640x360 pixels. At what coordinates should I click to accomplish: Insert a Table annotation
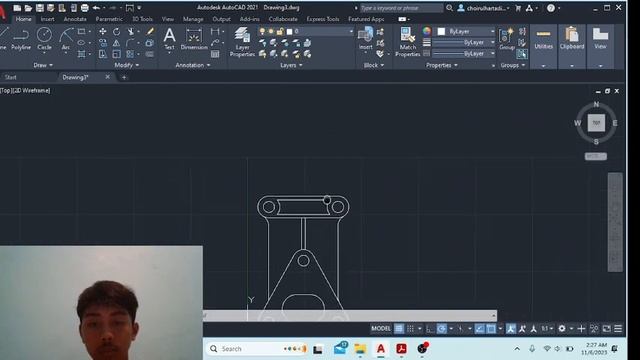pos(215,54)
